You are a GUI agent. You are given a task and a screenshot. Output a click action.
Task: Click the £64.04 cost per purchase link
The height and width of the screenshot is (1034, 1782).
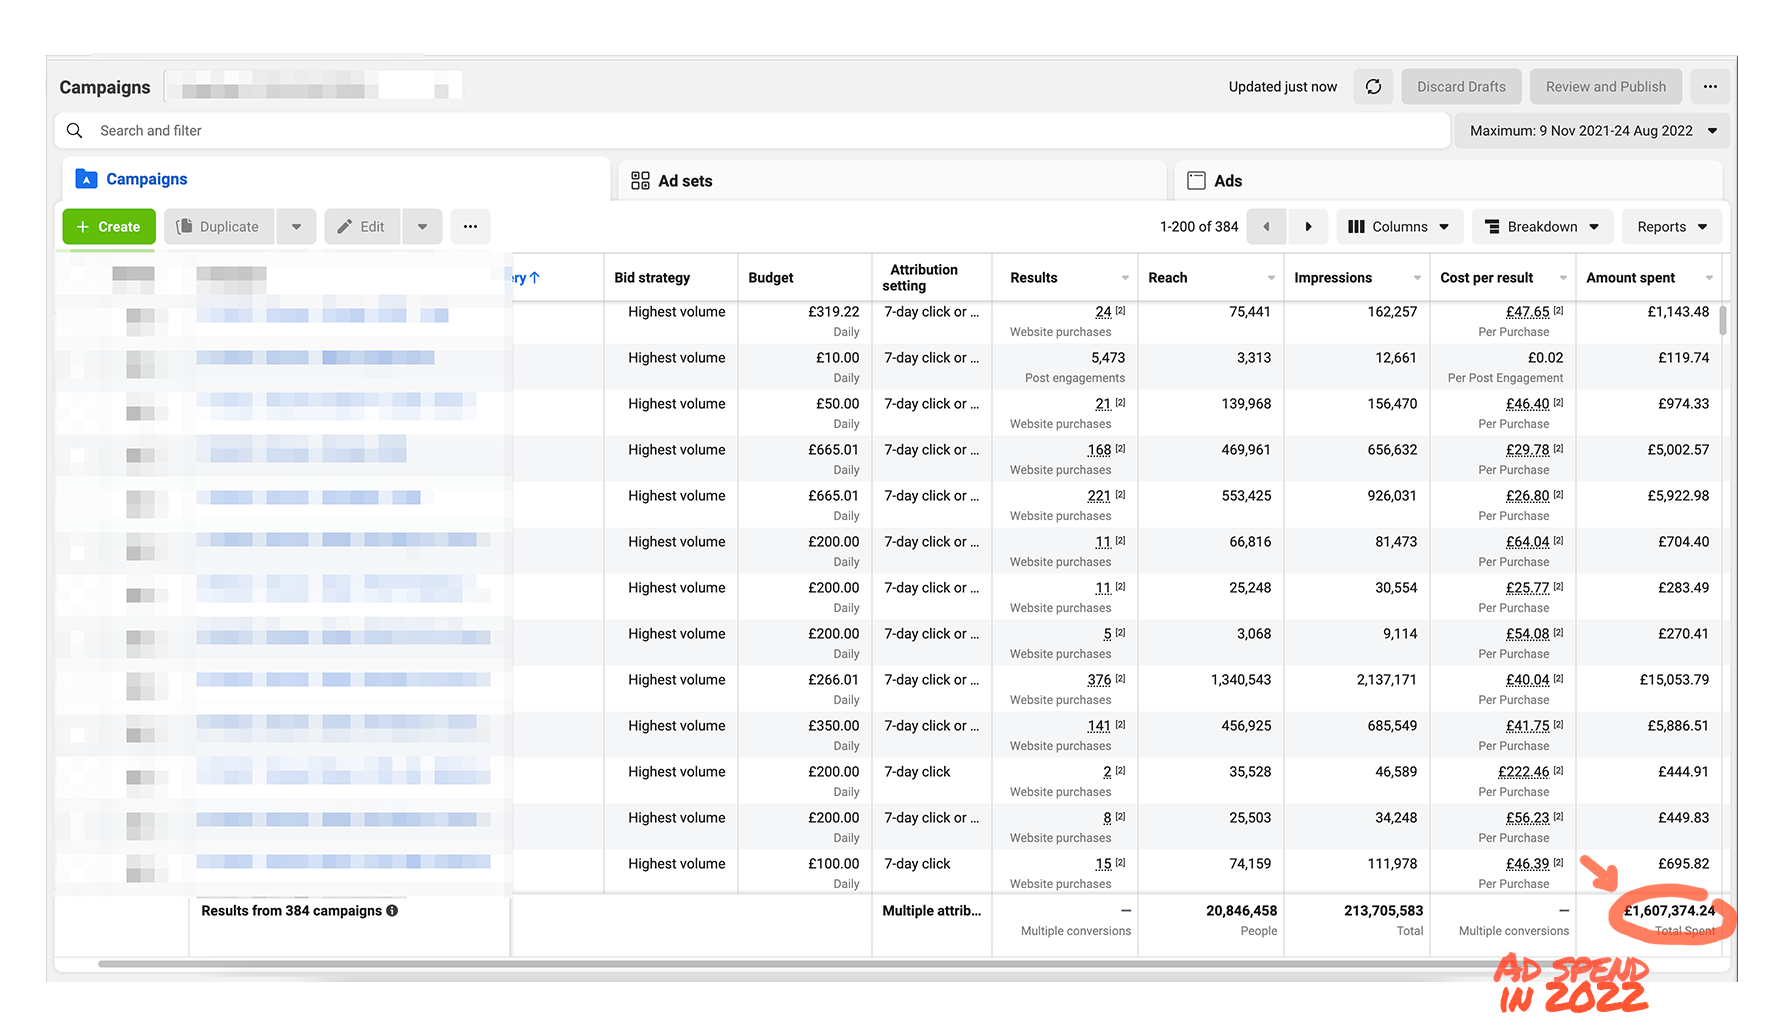coord(1528,542)
